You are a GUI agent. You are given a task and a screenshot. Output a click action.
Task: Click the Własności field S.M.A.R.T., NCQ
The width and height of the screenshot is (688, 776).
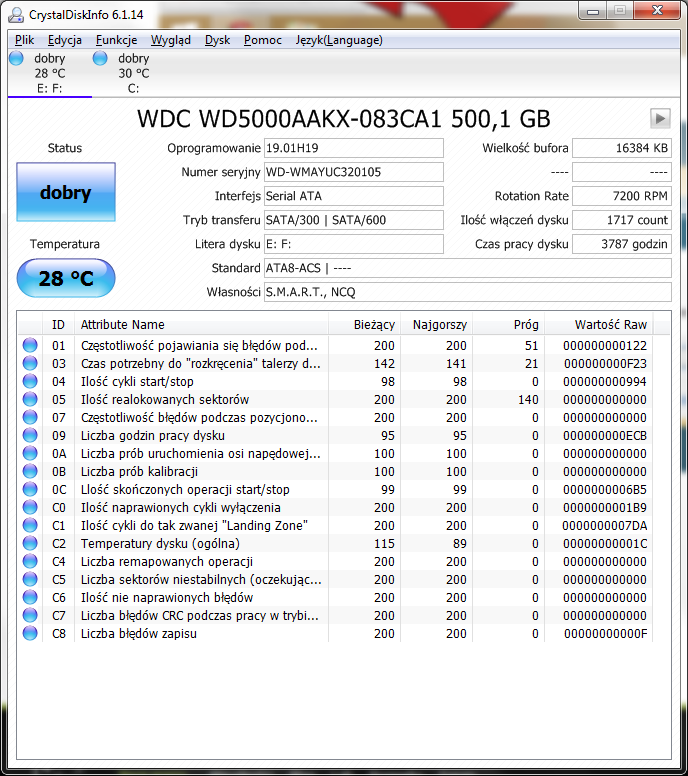[467, 292]
